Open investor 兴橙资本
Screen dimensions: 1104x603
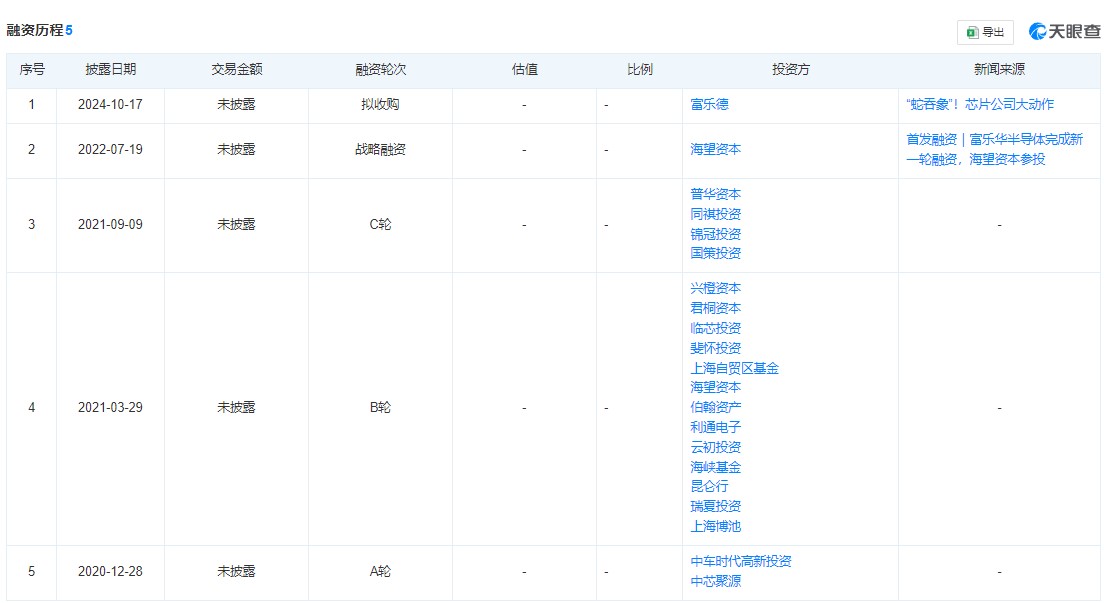coord(715,288)
